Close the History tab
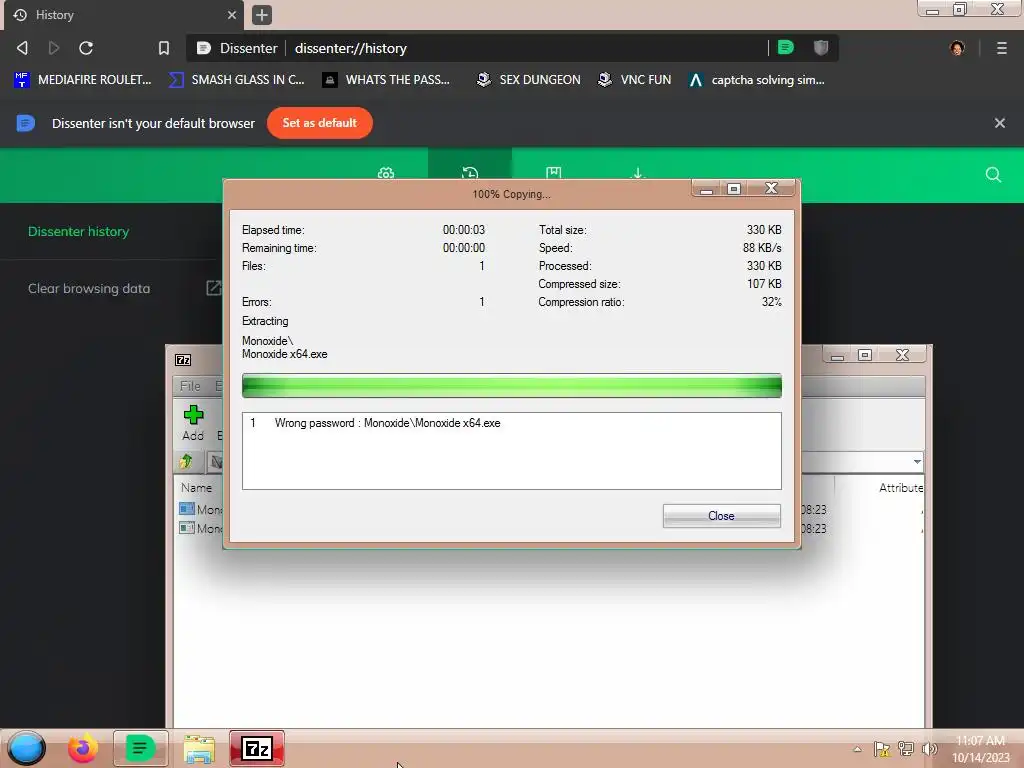This screenshot has height=768, width=1024. [x=231, y=14]
